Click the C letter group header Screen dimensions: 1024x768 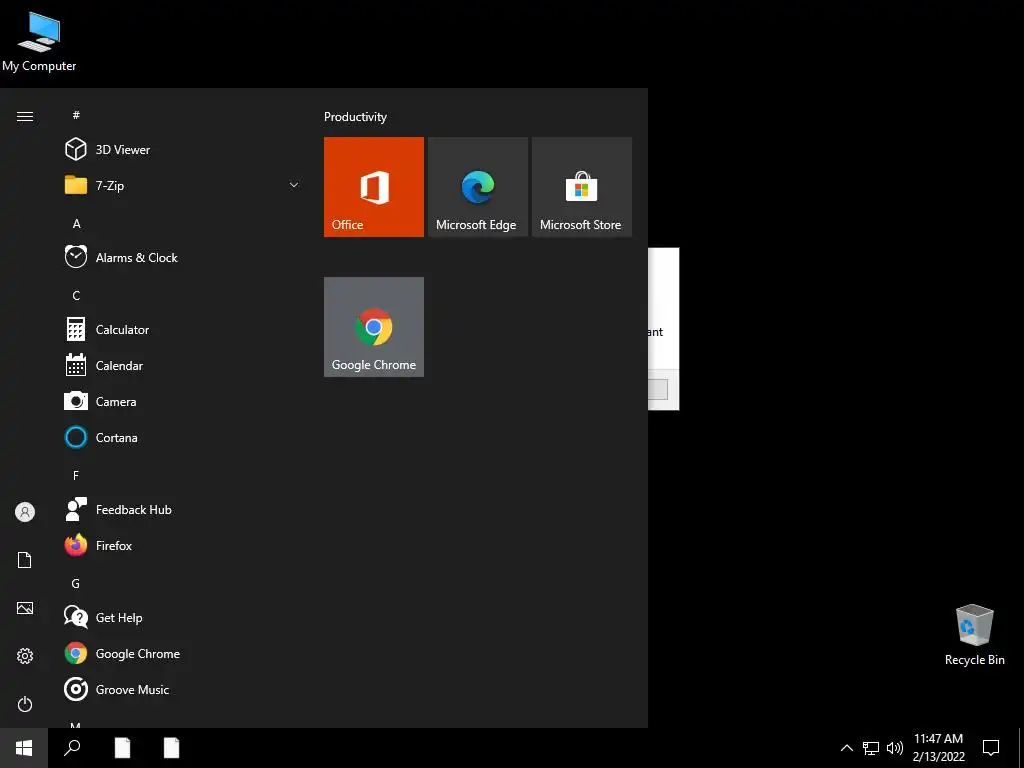coord(76,295)
